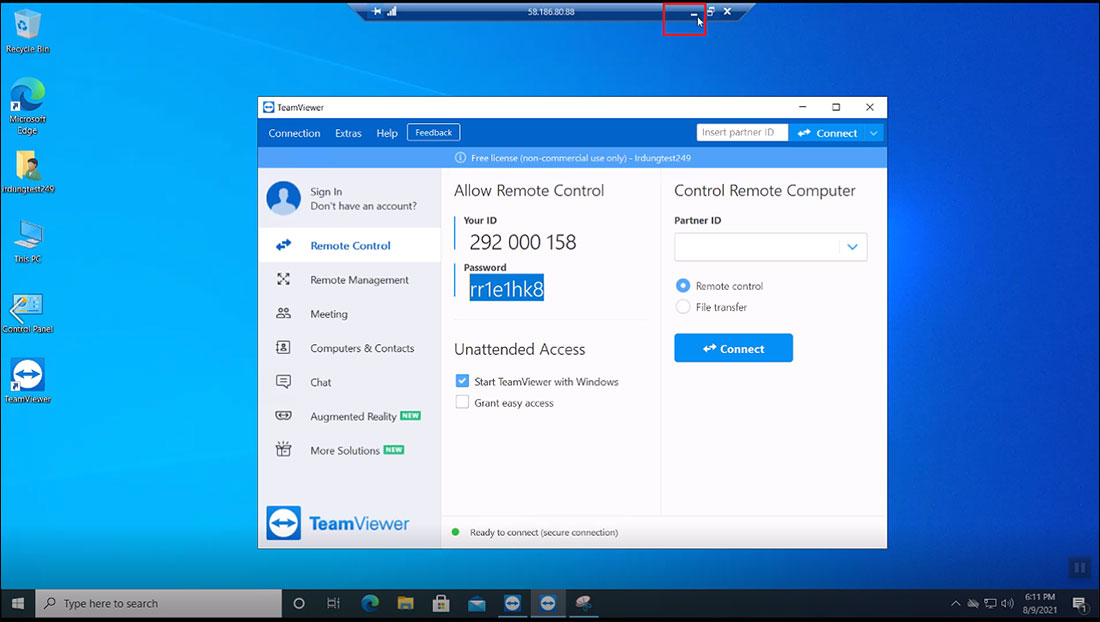Screen dimensions: 1100x622
Task: Expand the Partner ID dropdown chevron
Action: [852, 247]
